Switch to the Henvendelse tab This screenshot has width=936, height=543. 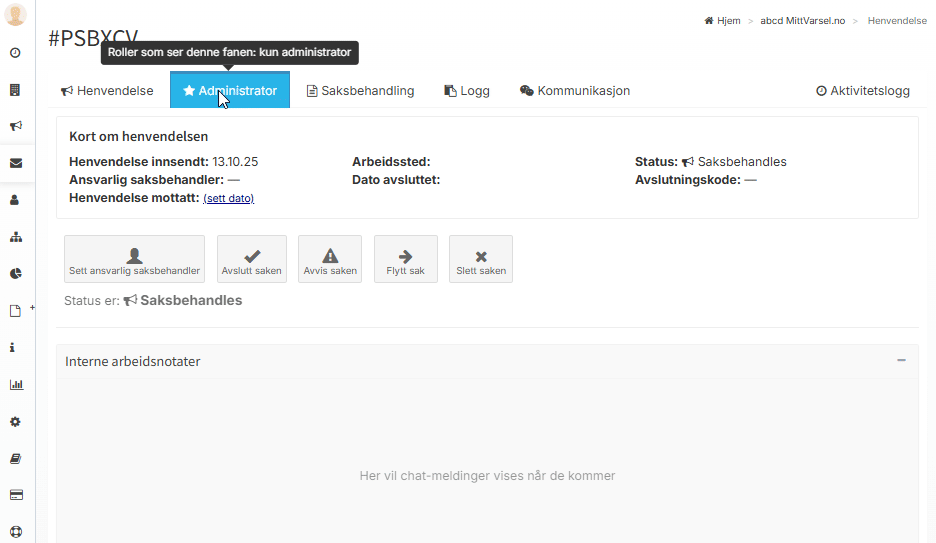tap(107, 91)
